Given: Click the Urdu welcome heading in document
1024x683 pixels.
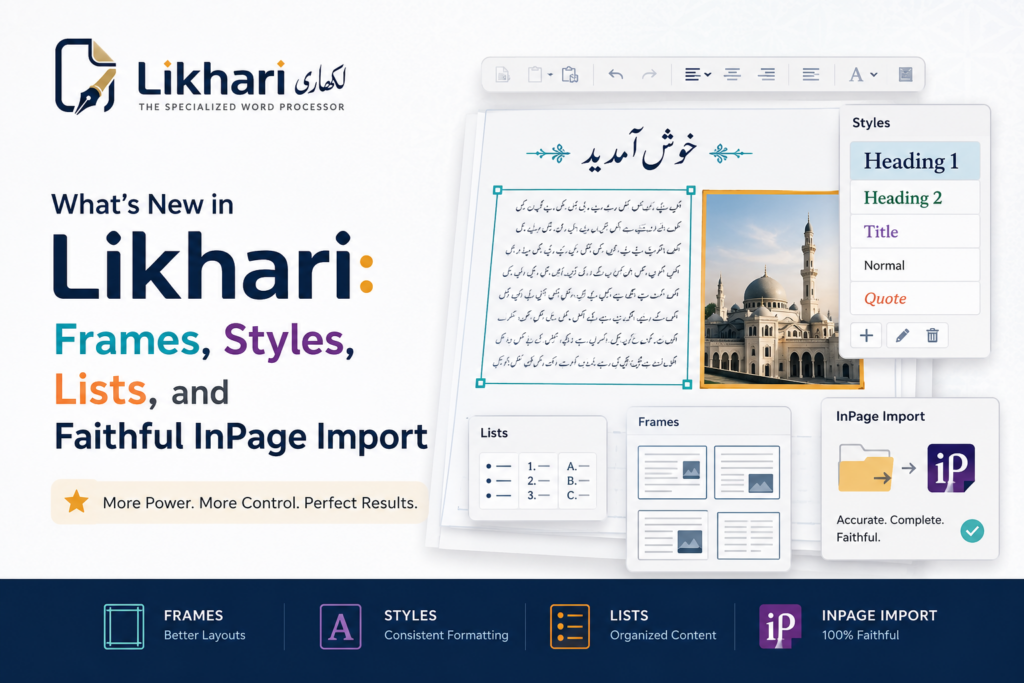Looking at the screenshot, I should (x=639, y=151).
